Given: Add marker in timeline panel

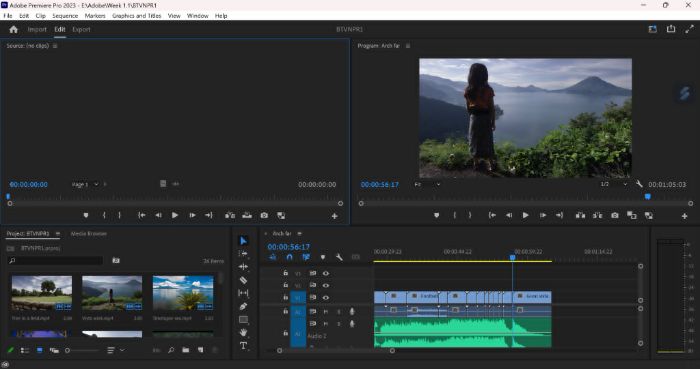Looking at the screenshot, I should pos(323,257).
